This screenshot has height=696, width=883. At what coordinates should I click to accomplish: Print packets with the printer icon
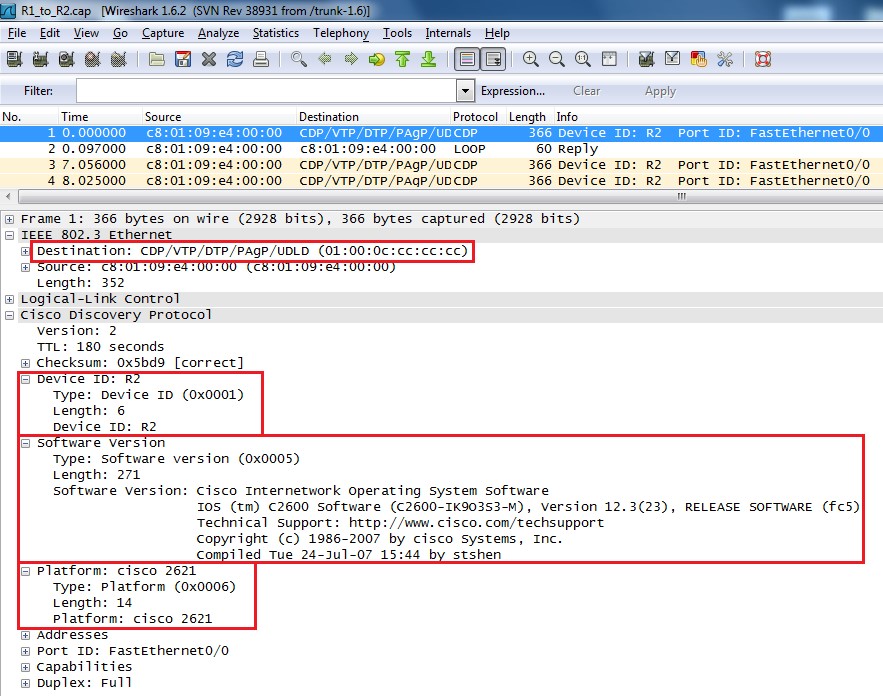261,59
